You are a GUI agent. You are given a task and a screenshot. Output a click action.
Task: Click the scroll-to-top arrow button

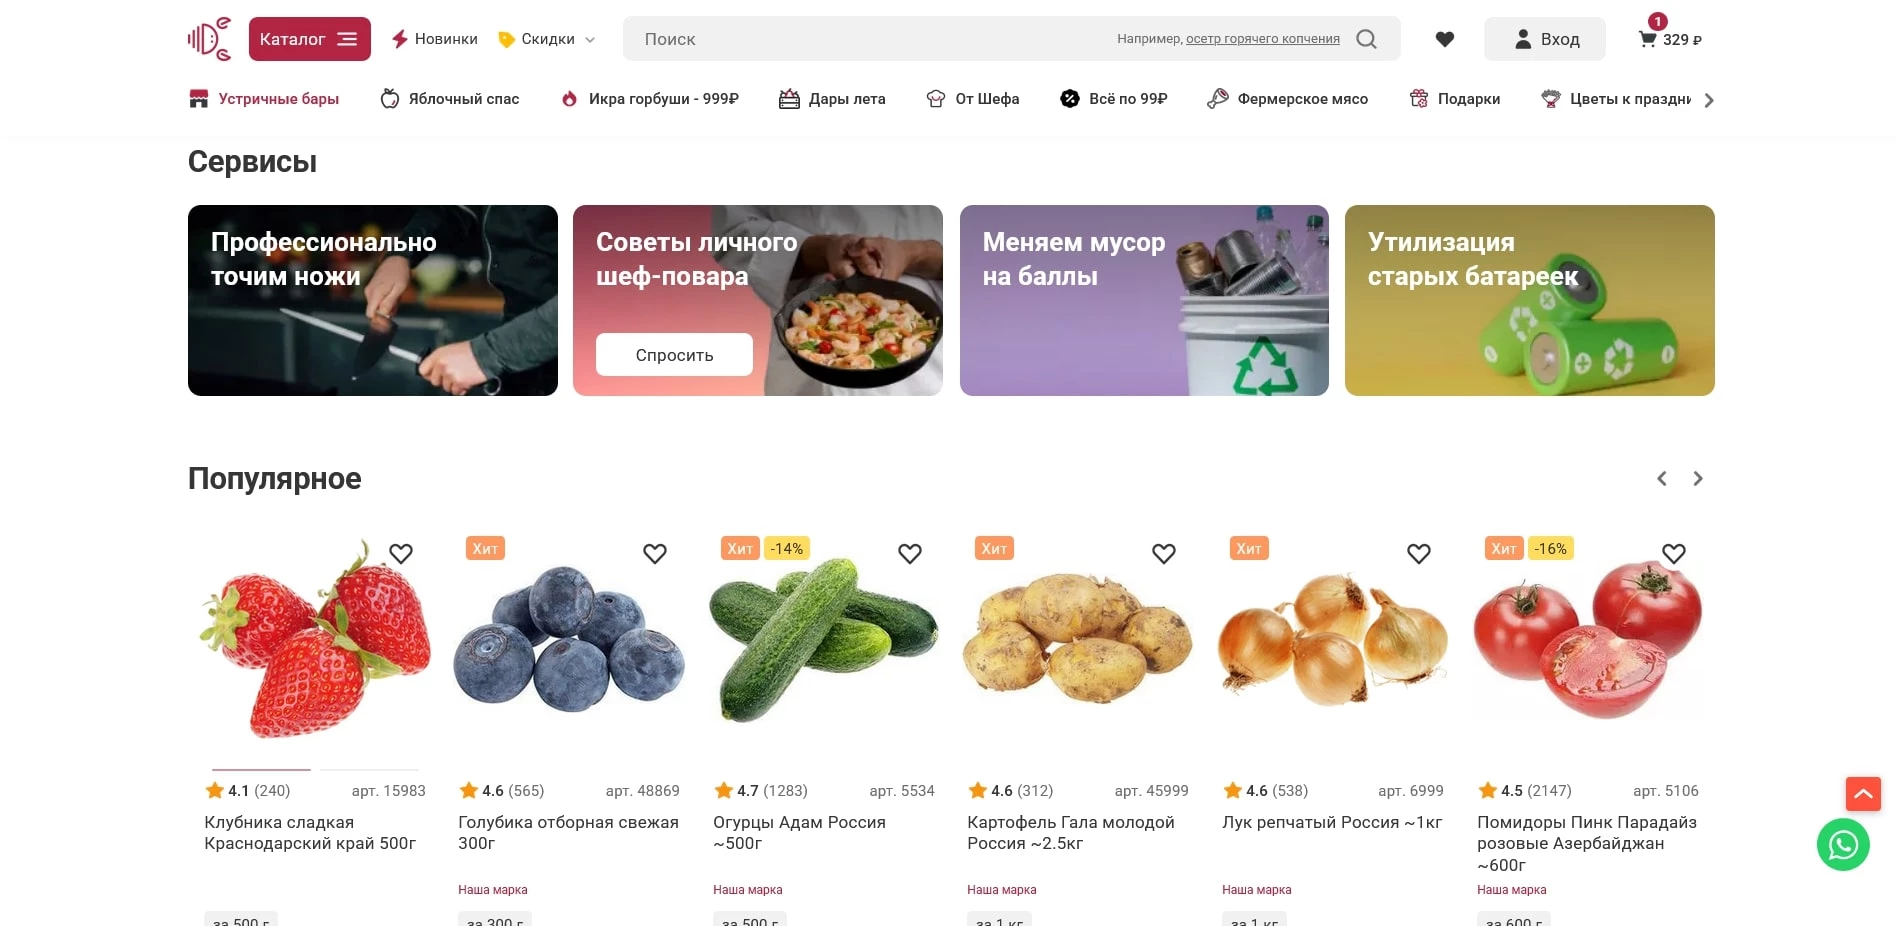click(x=1862, y=794)
